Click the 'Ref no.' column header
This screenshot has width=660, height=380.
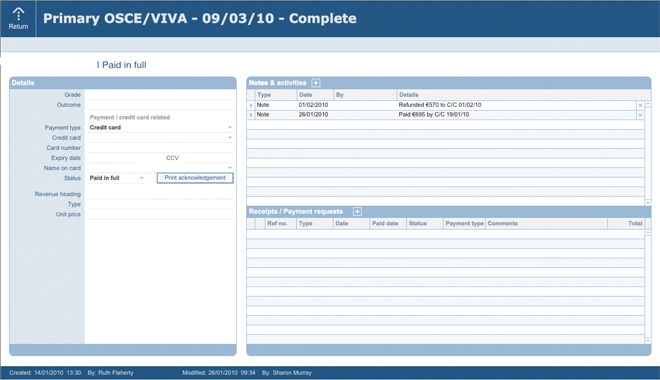click(280, 223)
